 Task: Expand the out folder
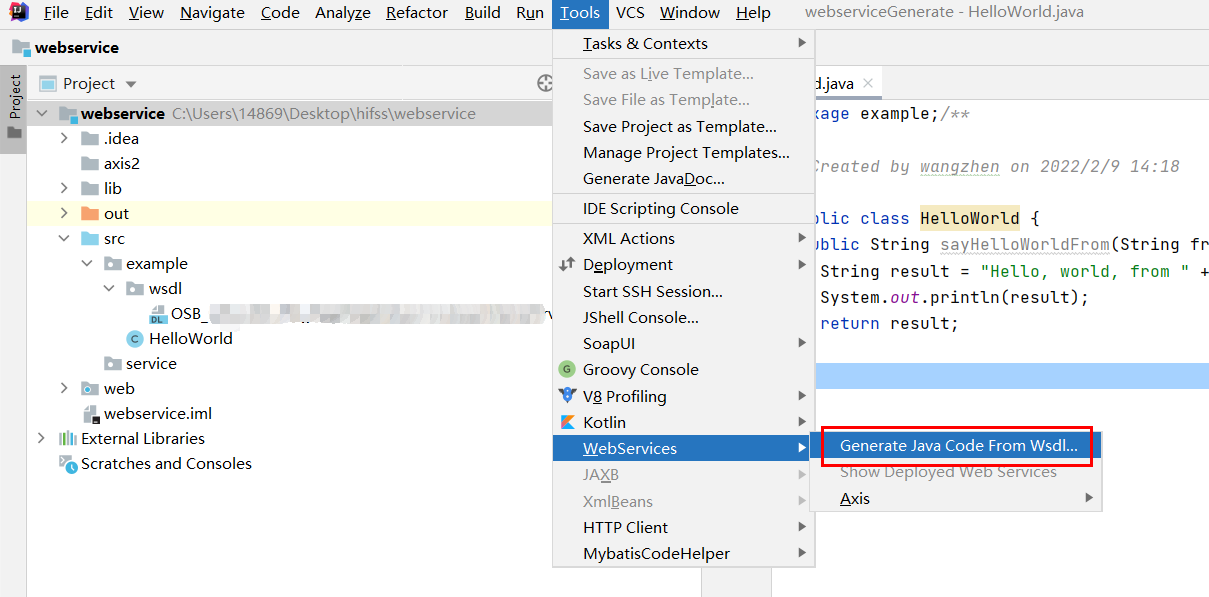[x=65, y=214]
